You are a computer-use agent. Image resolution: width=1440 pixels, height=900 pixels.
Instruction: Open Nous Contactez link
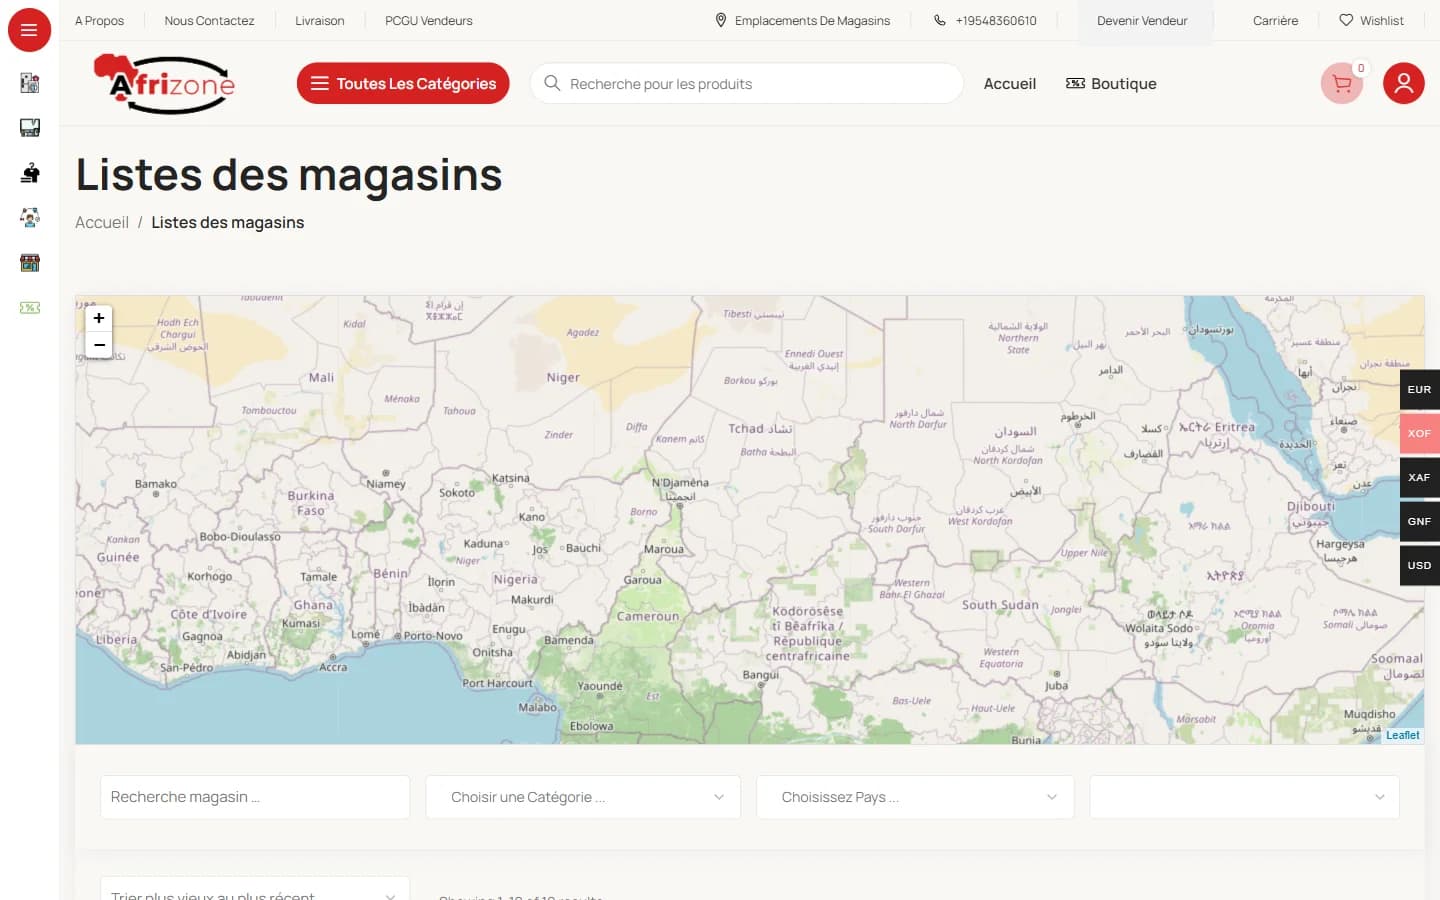click(209, 20)
